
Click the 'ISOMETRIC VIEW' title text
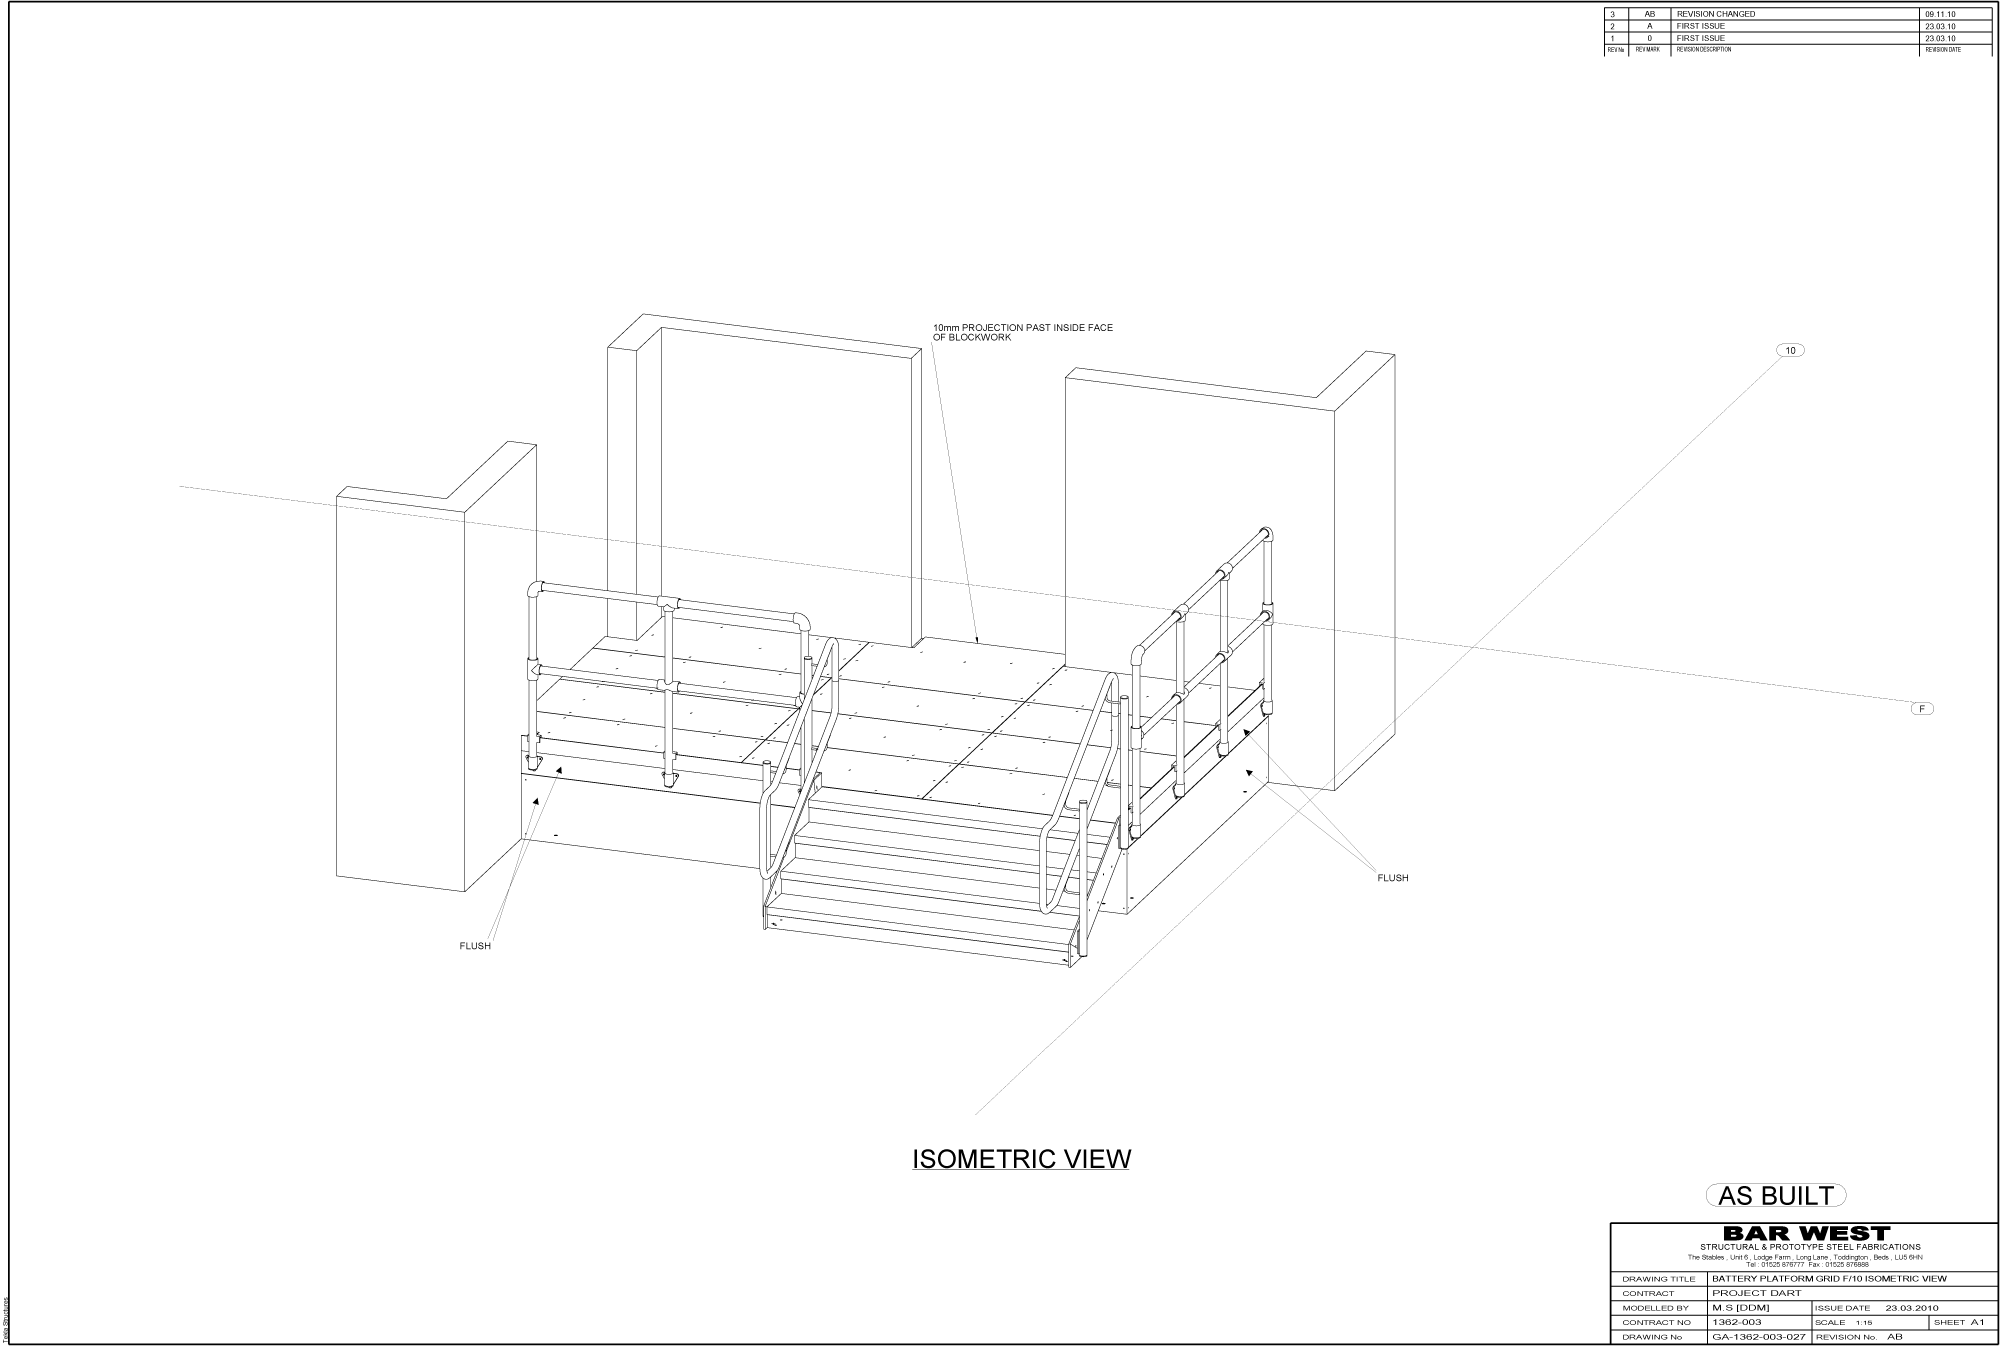(x=1021, y=1160)
